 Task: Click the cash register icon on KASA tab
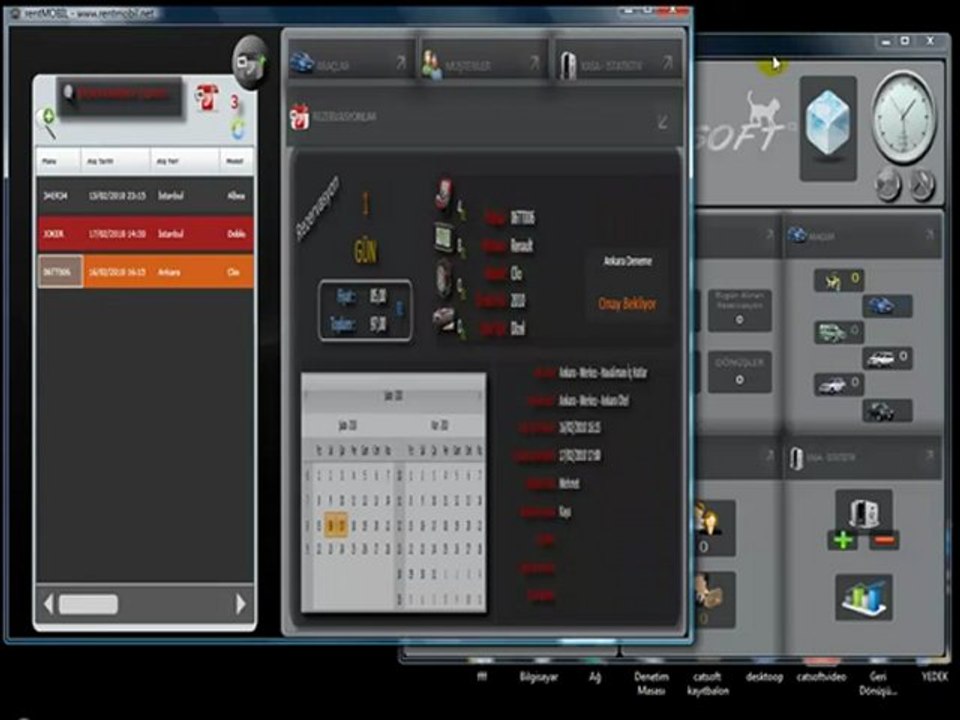tap(568, 64)
